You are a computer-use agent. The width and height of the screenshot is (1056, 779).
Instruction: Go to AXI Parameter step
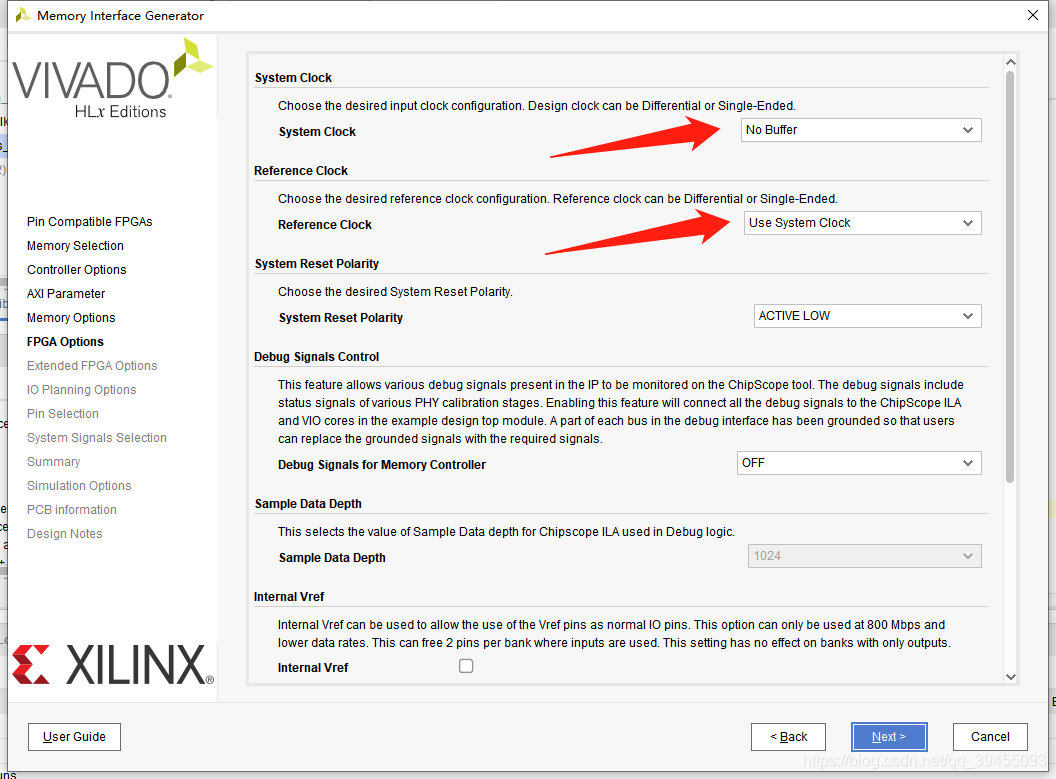pos(66,294)
